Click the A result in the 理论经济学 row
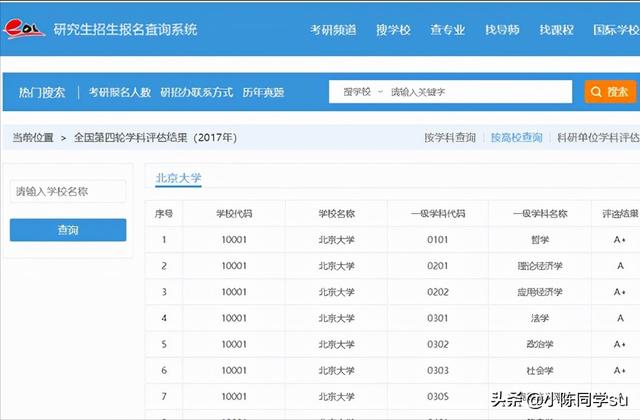 click(620, 266)
